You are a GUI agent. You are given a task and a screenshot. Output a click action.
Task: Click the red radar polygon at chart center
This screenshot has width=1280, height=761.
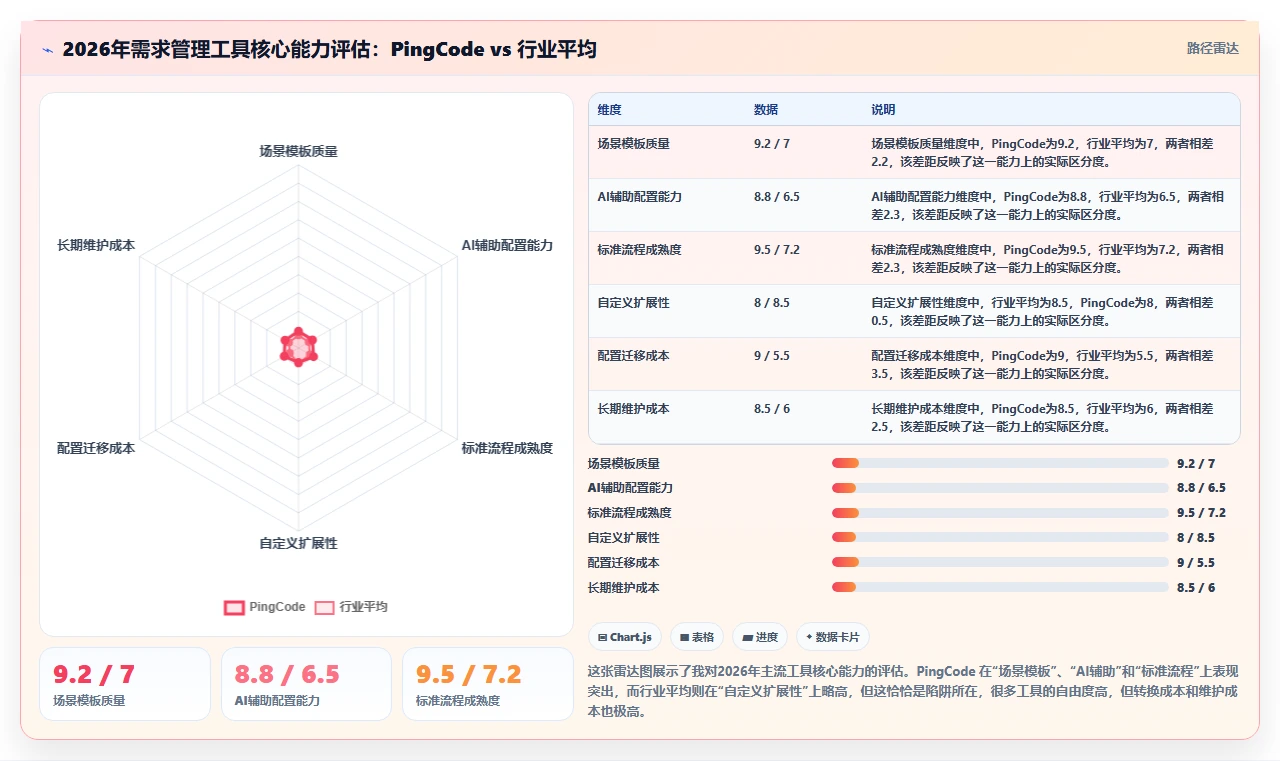coord(298,347)
